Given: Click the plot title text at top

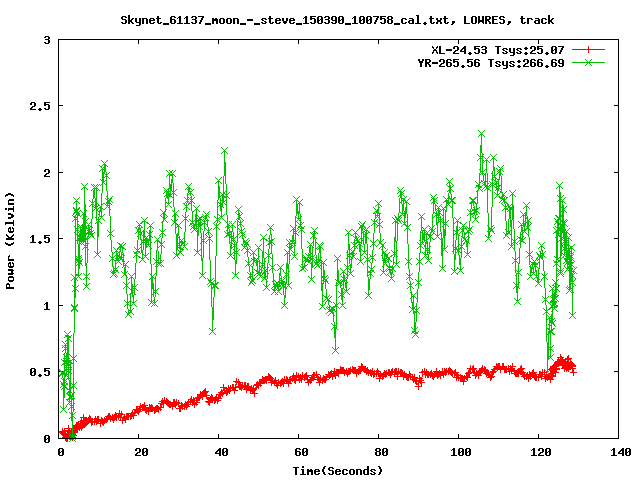Looking at the screenshot, I should coord(339,19).
